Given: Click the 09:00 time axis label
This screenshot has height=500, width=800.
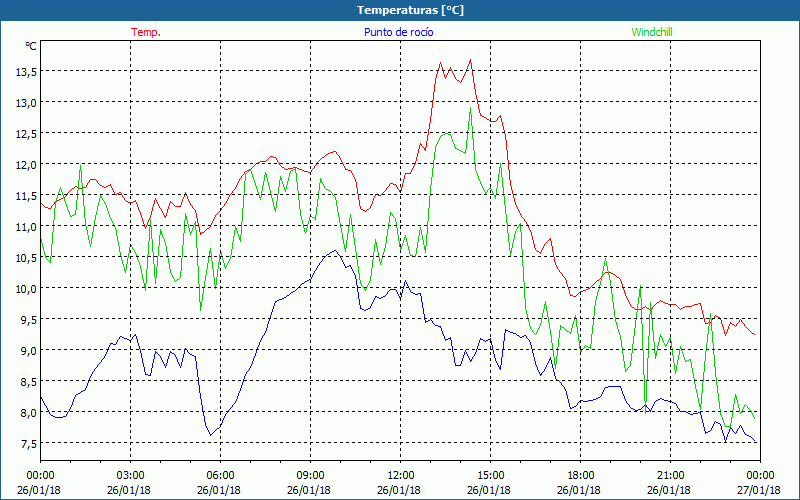Looking at the screenshot, I should [x=310, y=475].
